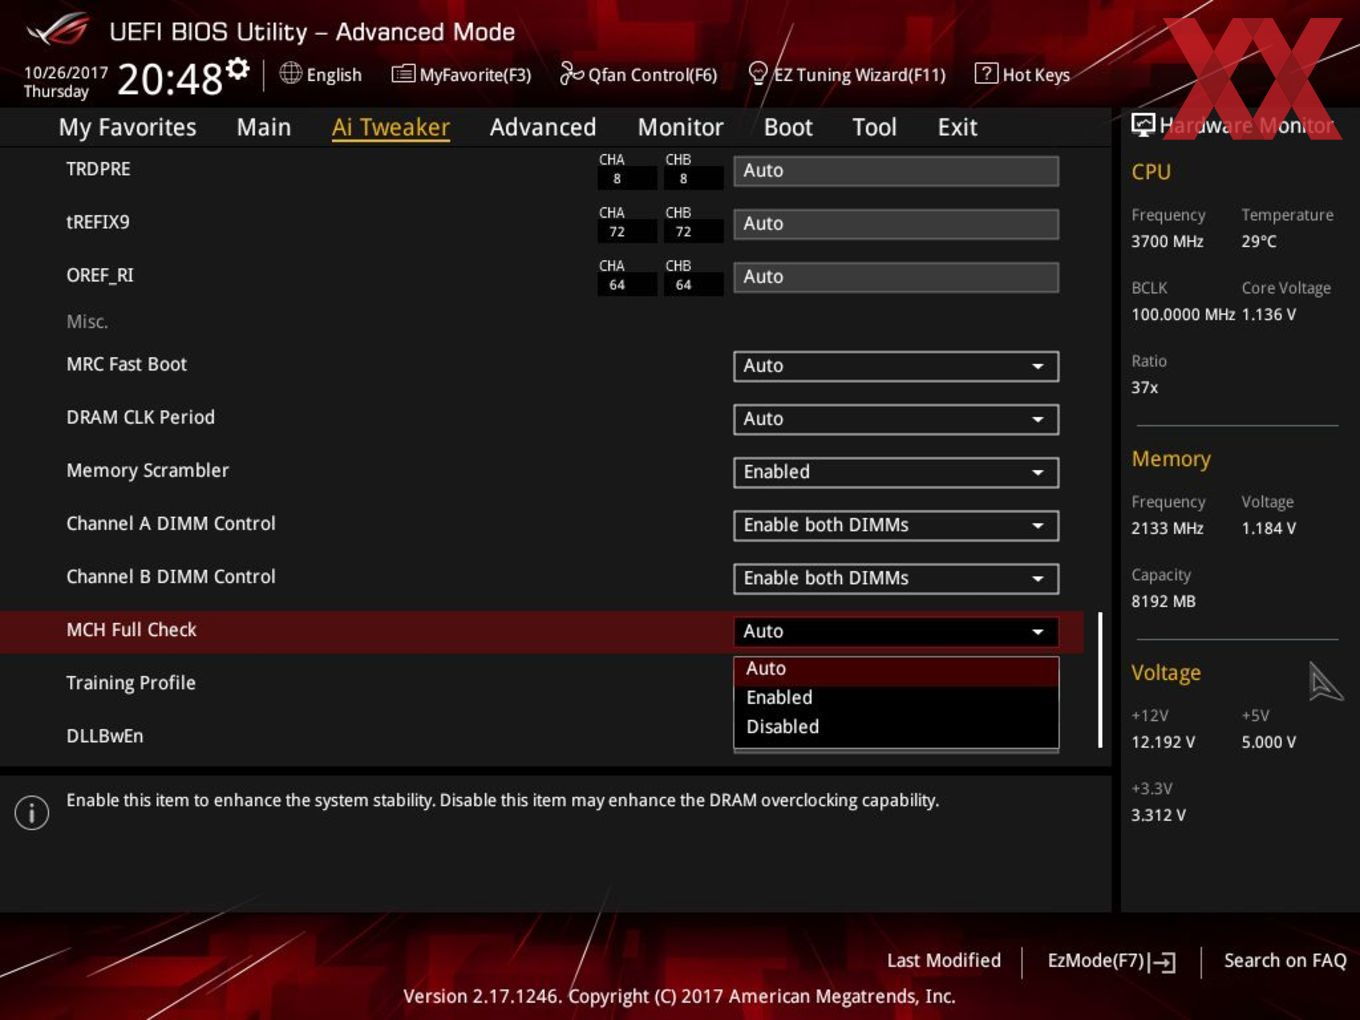Image resolution: width=1360 pixels, height=1020 pixels.
Task: Choose Auto in MCH Full Check list
Action: click(896, 669)
